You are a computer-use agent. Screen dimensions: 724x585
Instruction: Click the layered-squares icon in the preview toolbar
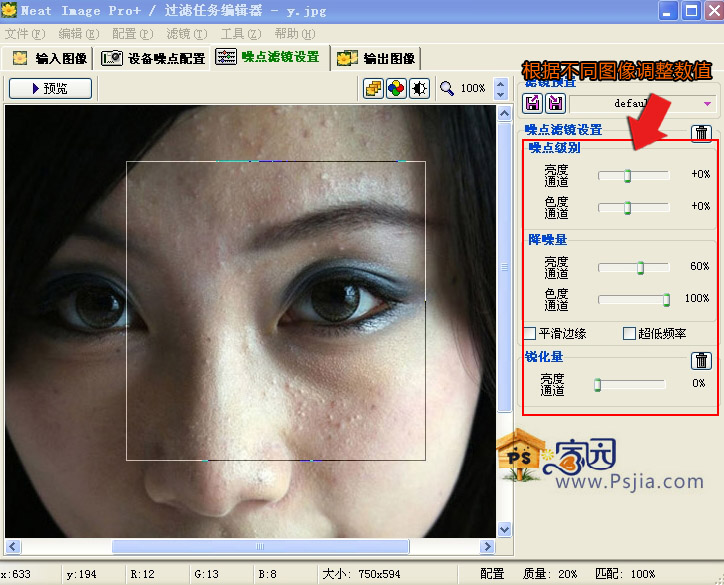click(373, 88)
